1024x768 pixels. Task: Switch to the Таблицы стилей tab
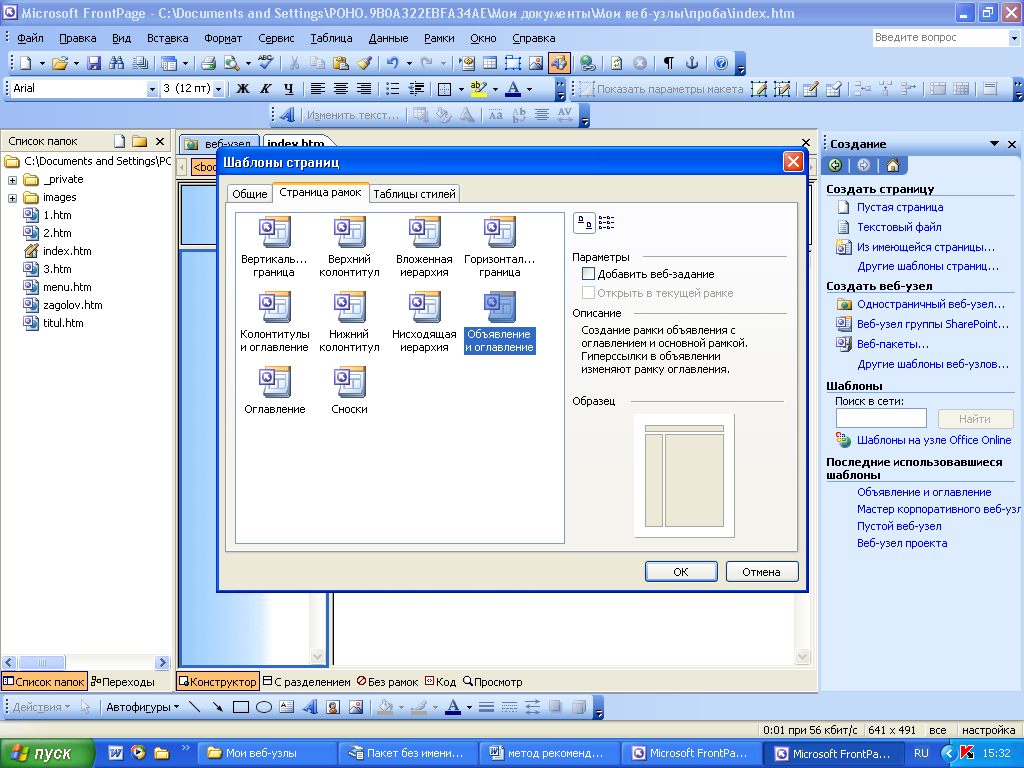[x=415, y=194]
